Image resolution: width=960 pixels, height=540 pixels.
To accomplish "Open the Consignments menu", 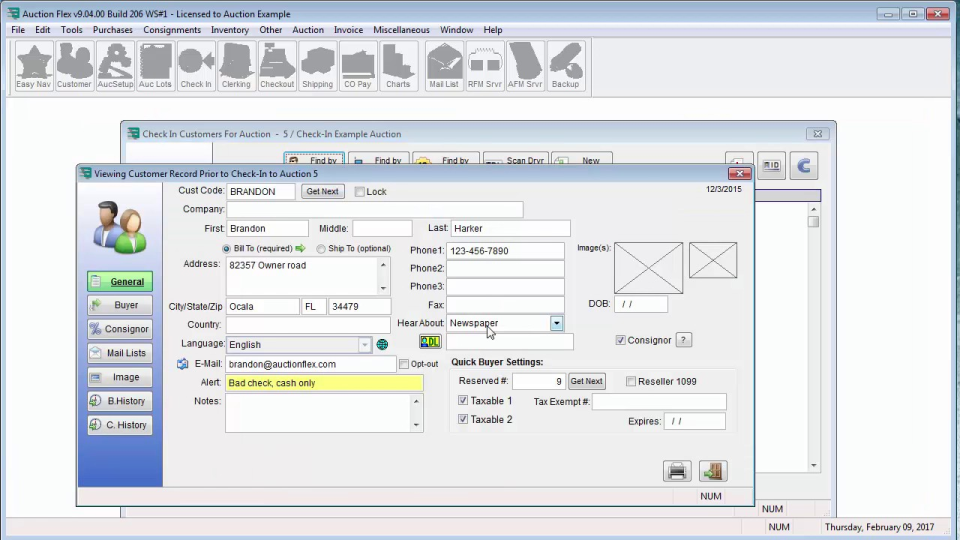I will [x=172, y=30].
